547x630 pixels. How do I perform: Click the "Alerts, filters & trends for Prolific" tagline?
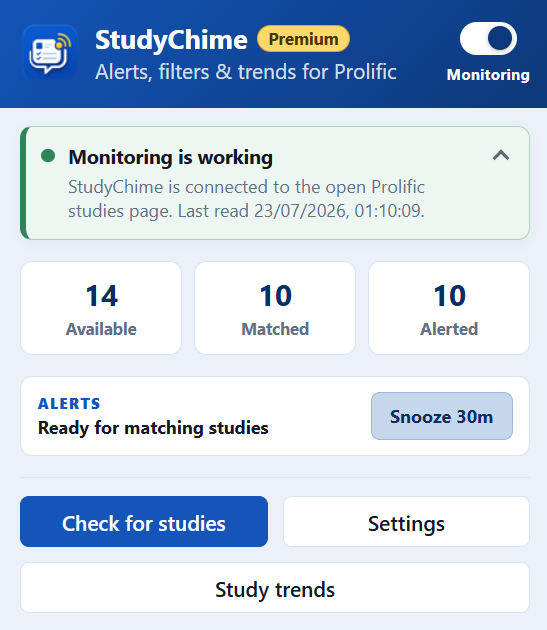[246, 72]
